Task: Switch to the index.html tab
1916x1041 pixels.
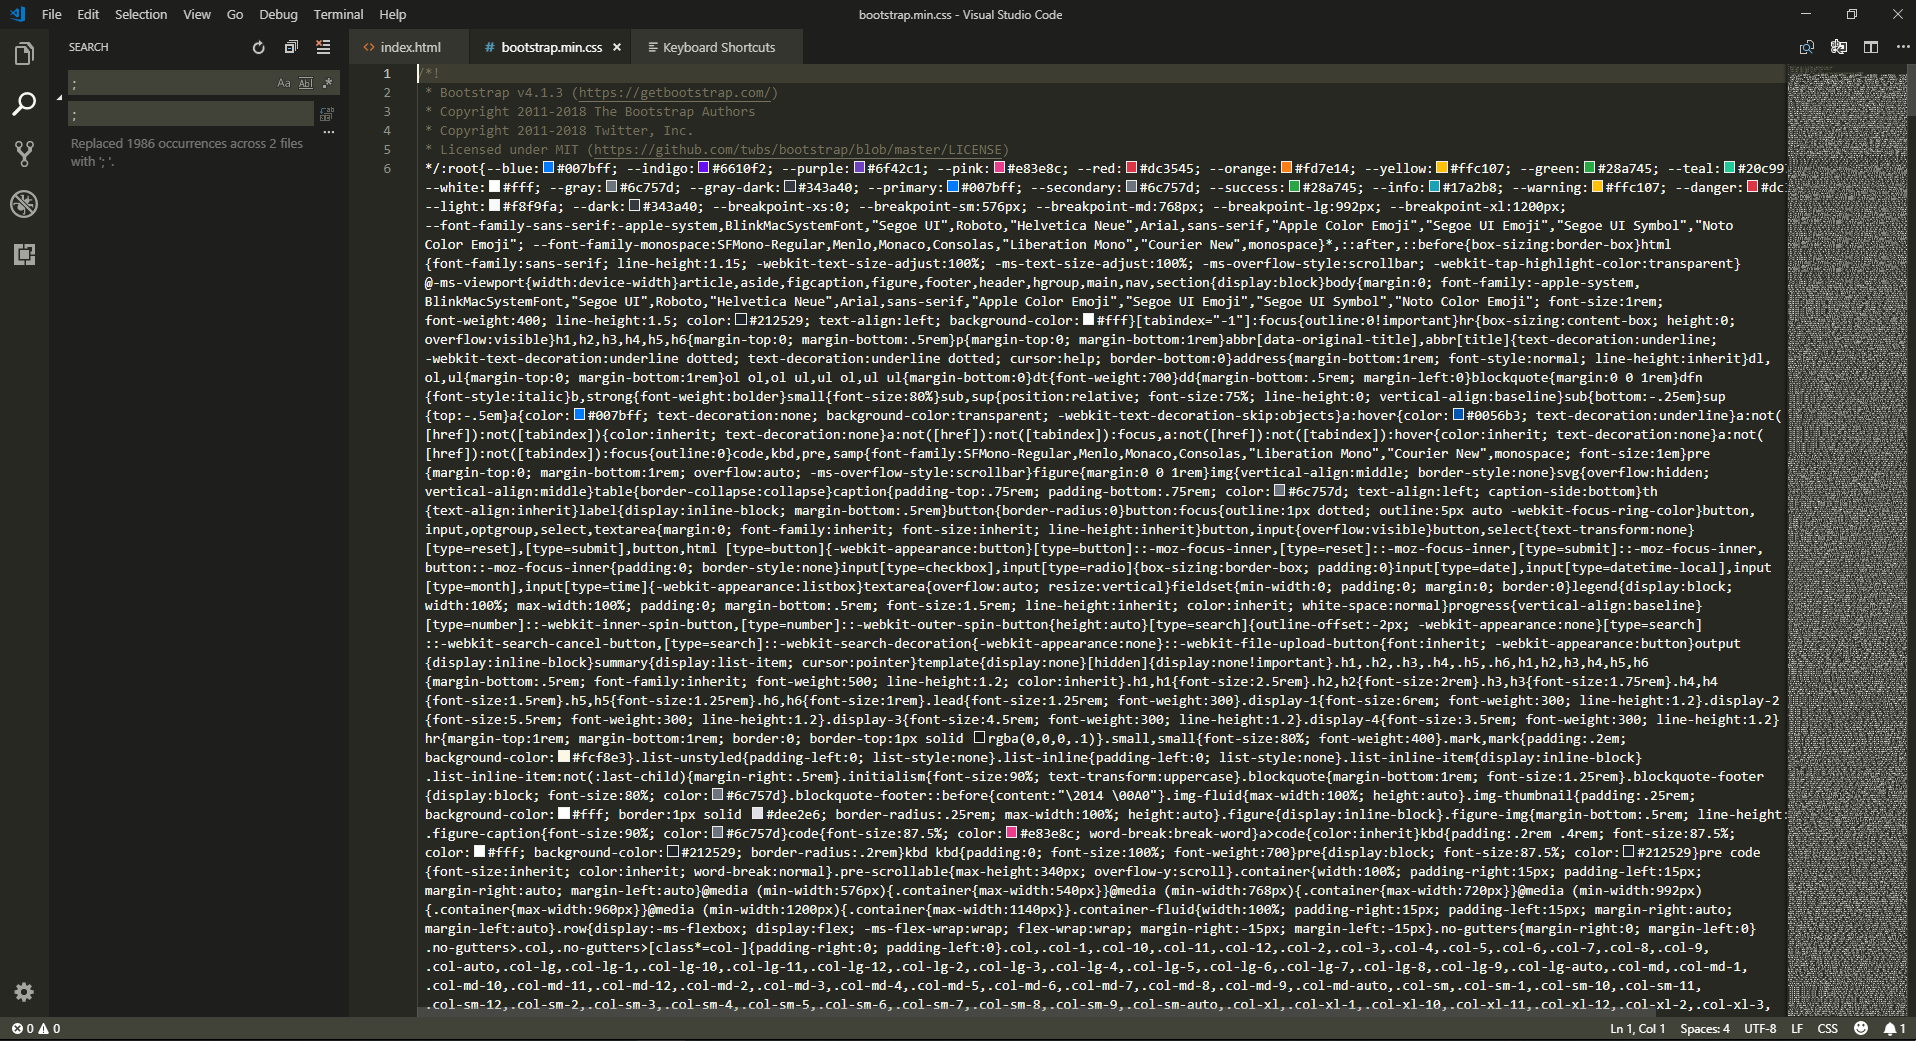Action: 410,47
